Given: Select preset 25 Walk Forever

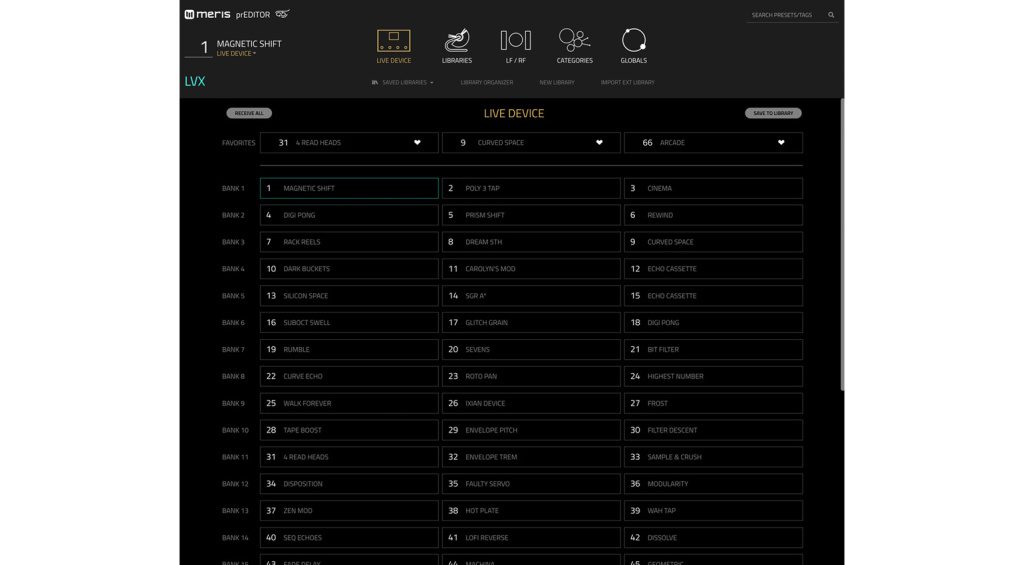Looking at the screenshot, I should point(349,403).
